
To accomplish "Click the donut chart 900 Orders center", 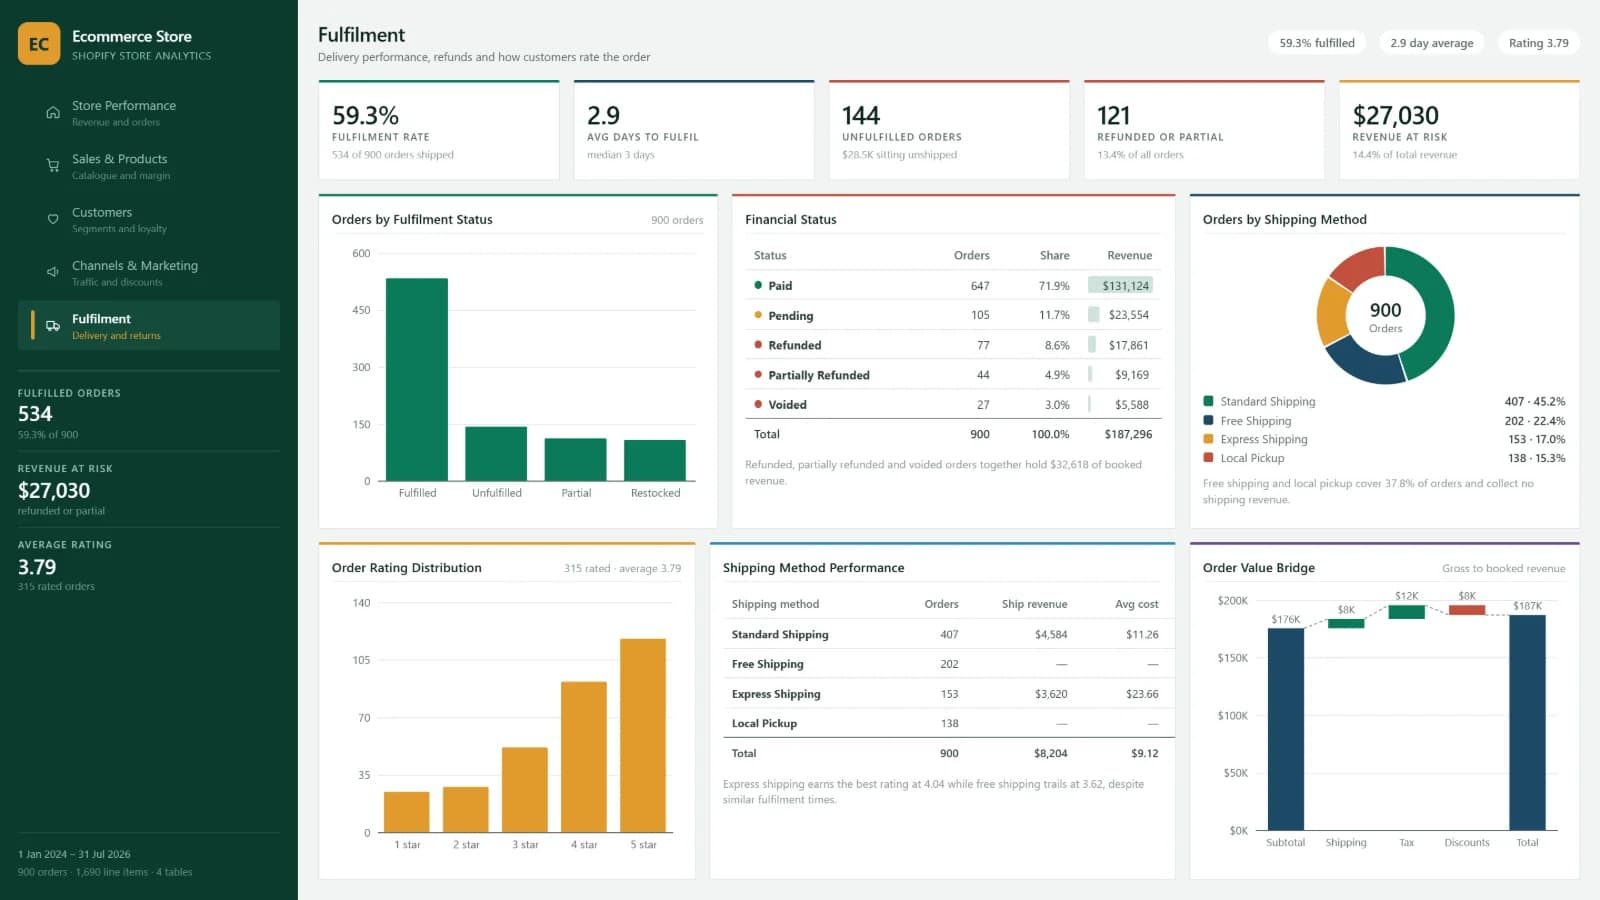I will click(x=1385, y=316).
